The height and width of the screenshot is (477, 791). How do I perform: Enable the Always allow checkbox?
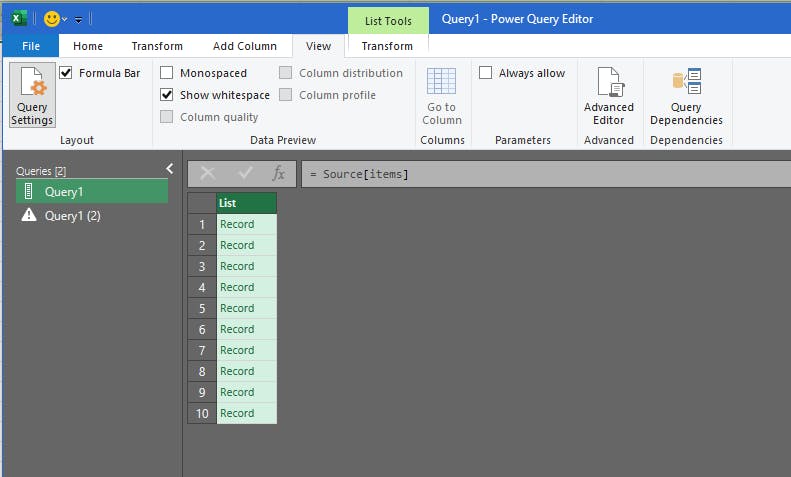tap(485, 73)
